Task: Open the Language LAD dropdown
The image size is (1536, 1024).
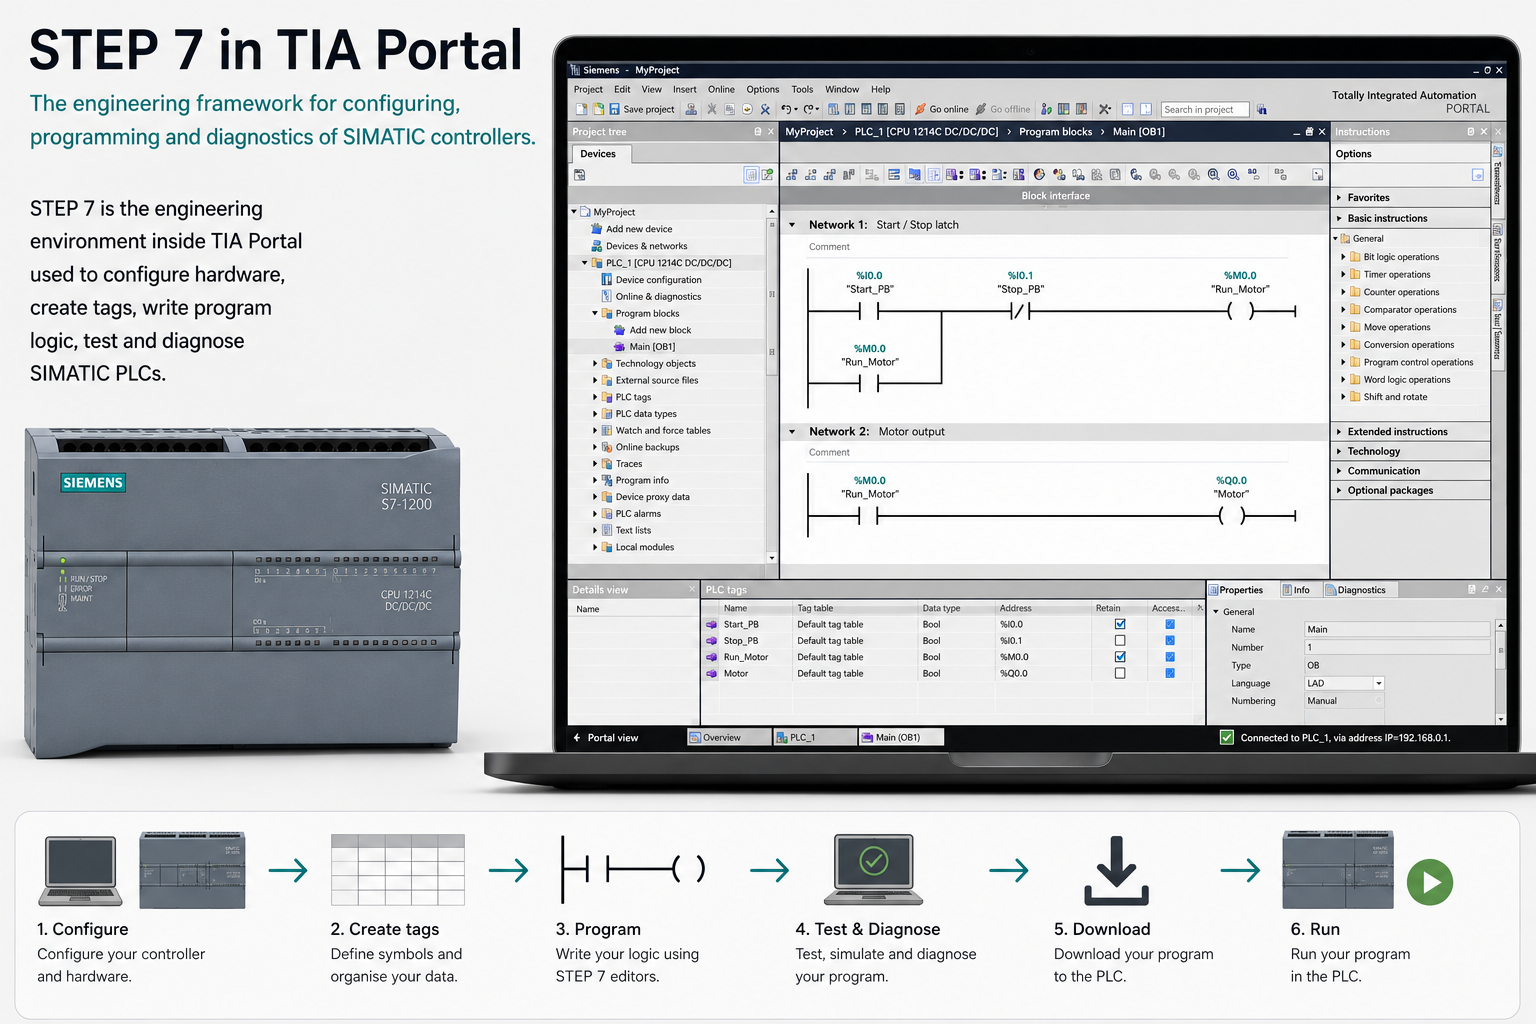Action: point(1378,684)
